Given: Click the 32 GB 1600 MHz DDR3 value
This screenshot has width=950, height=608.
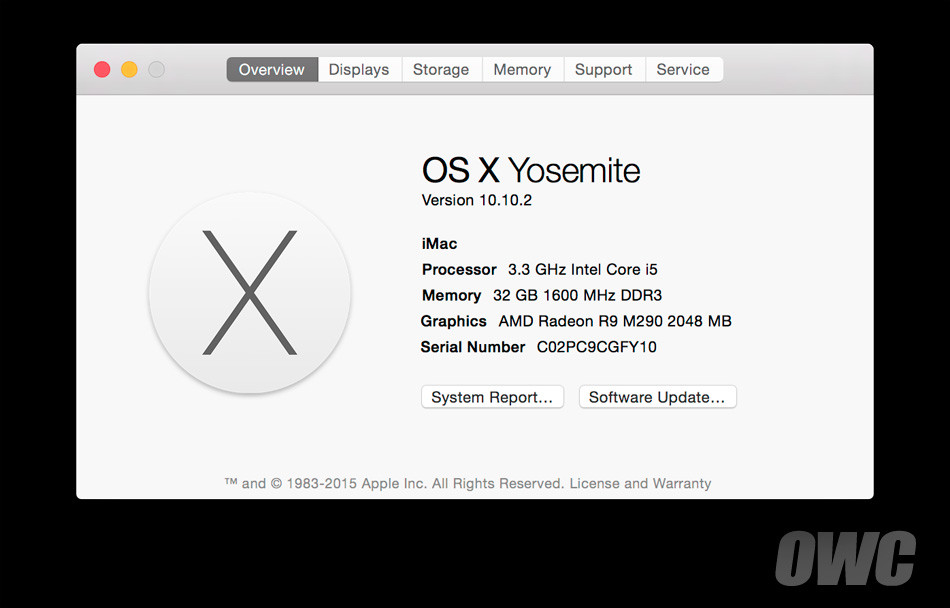Looking at the screenshot, I should click(577, 296).
